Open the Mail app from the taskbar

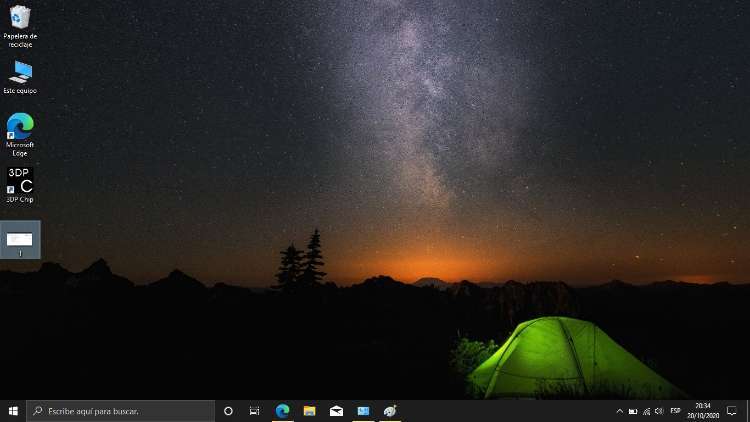coord(337,411)
